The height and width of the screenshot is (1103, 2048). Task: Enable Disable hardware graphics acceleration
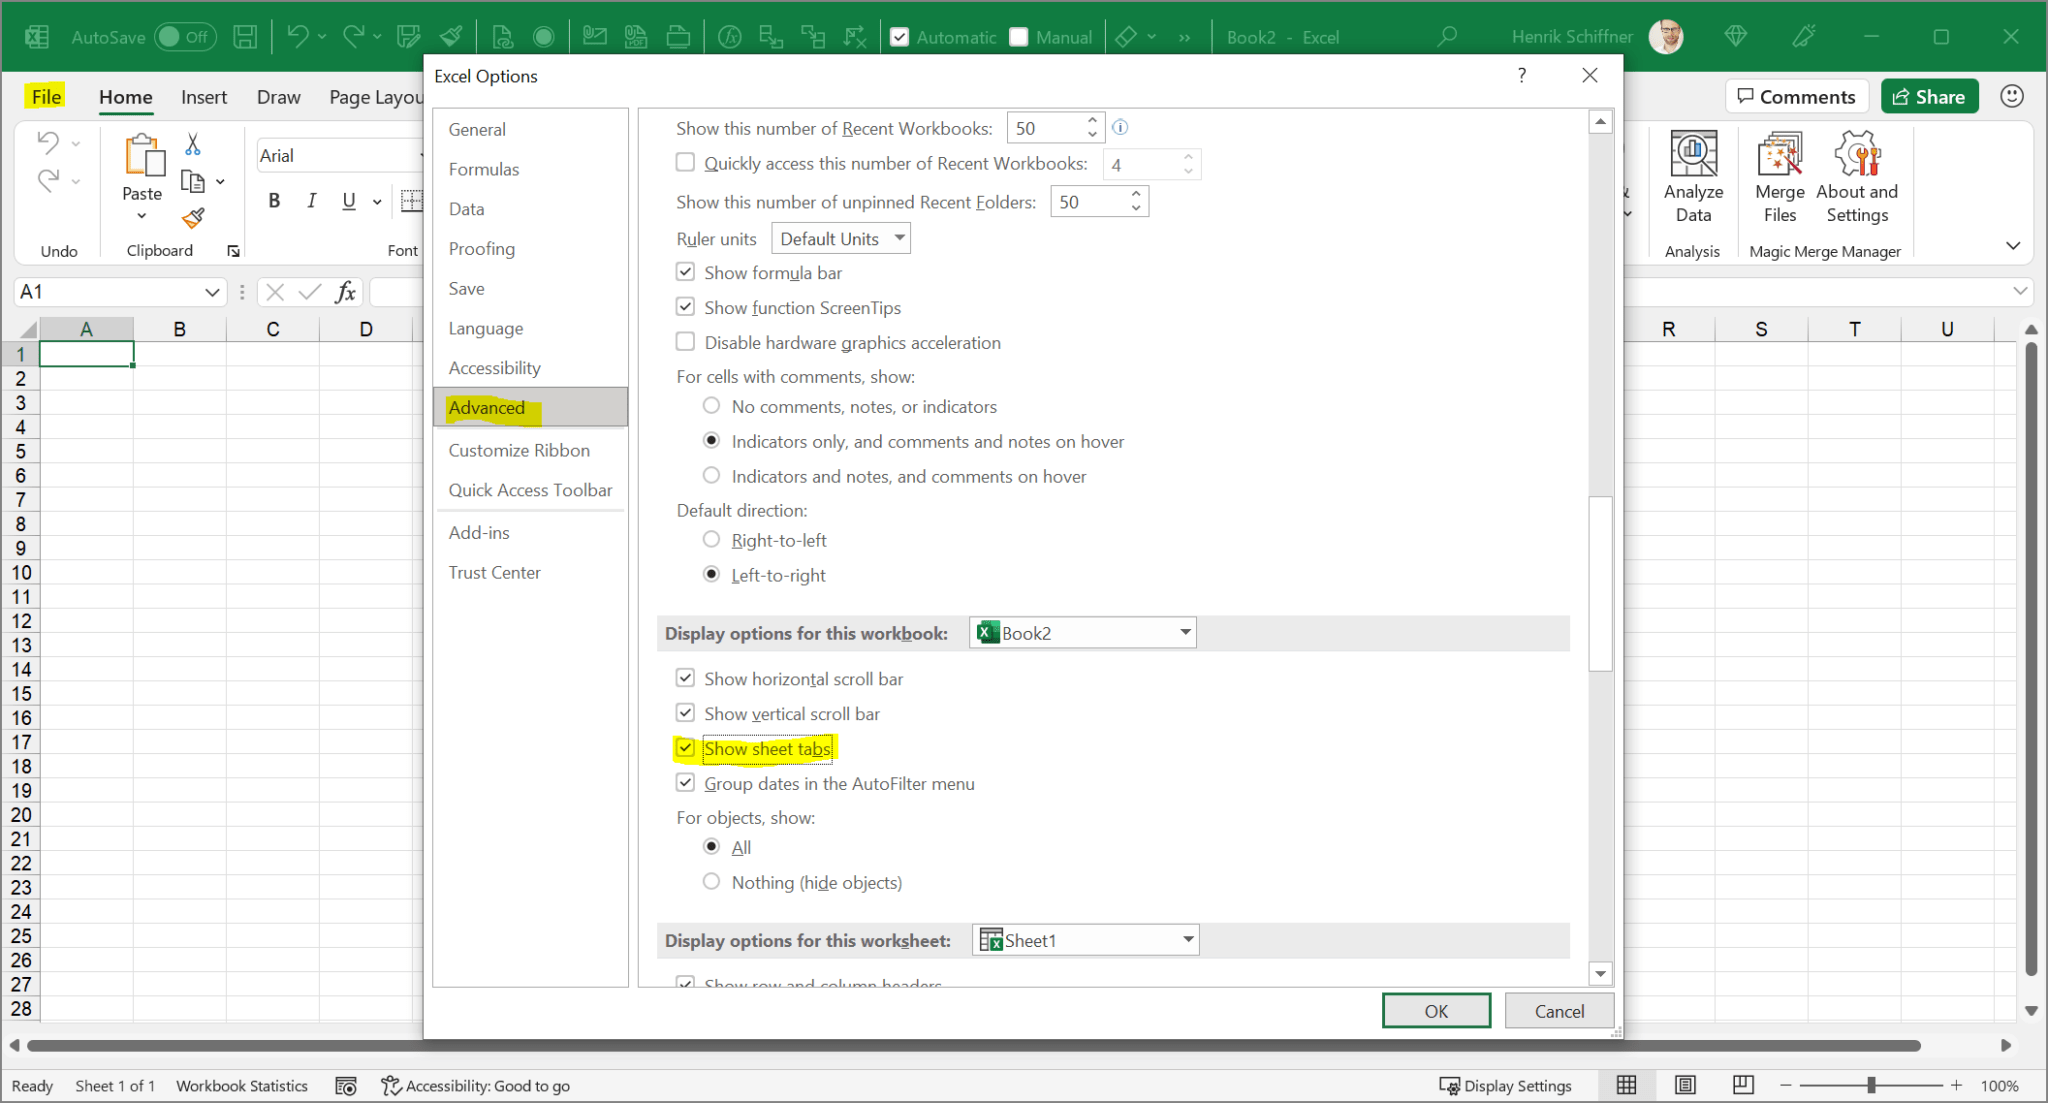pyautogui.click(x=686, y=342)
